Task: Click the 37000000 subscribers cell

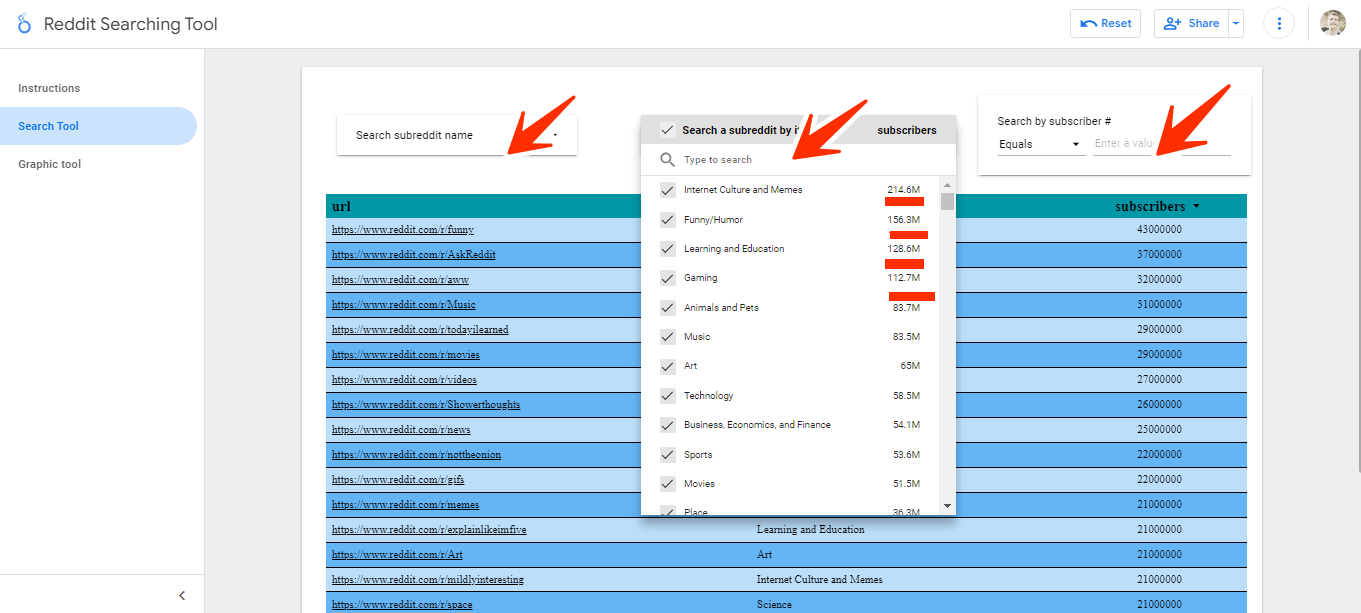Action: coord(1159,255)
